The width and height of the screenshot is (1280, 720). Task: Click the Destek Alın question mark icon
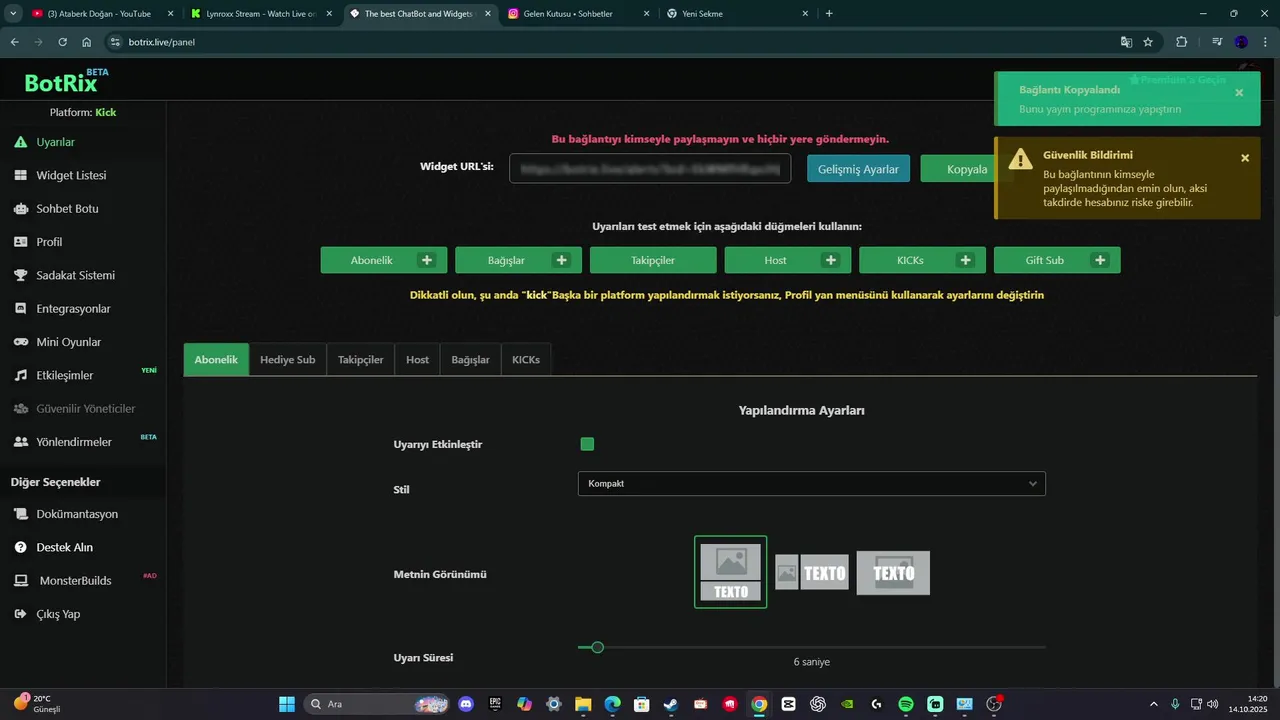20,547
